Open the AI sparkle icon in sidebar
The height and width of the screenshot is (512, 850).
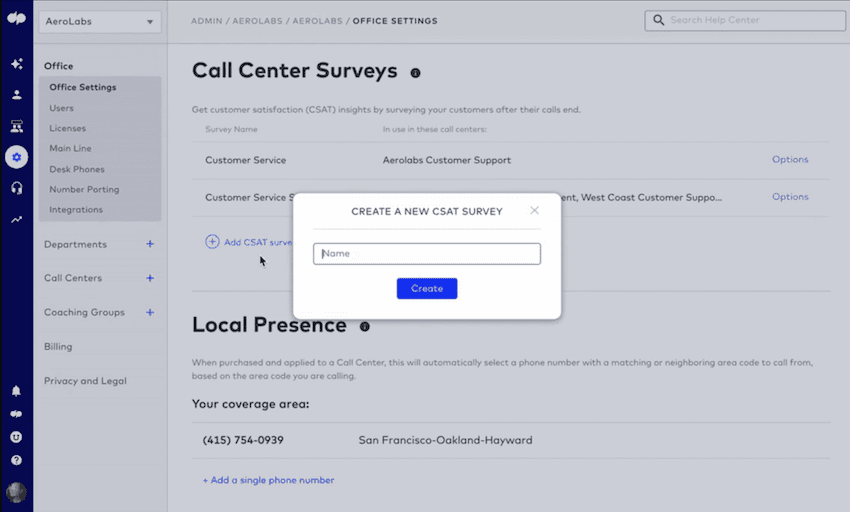coord(16,64)
